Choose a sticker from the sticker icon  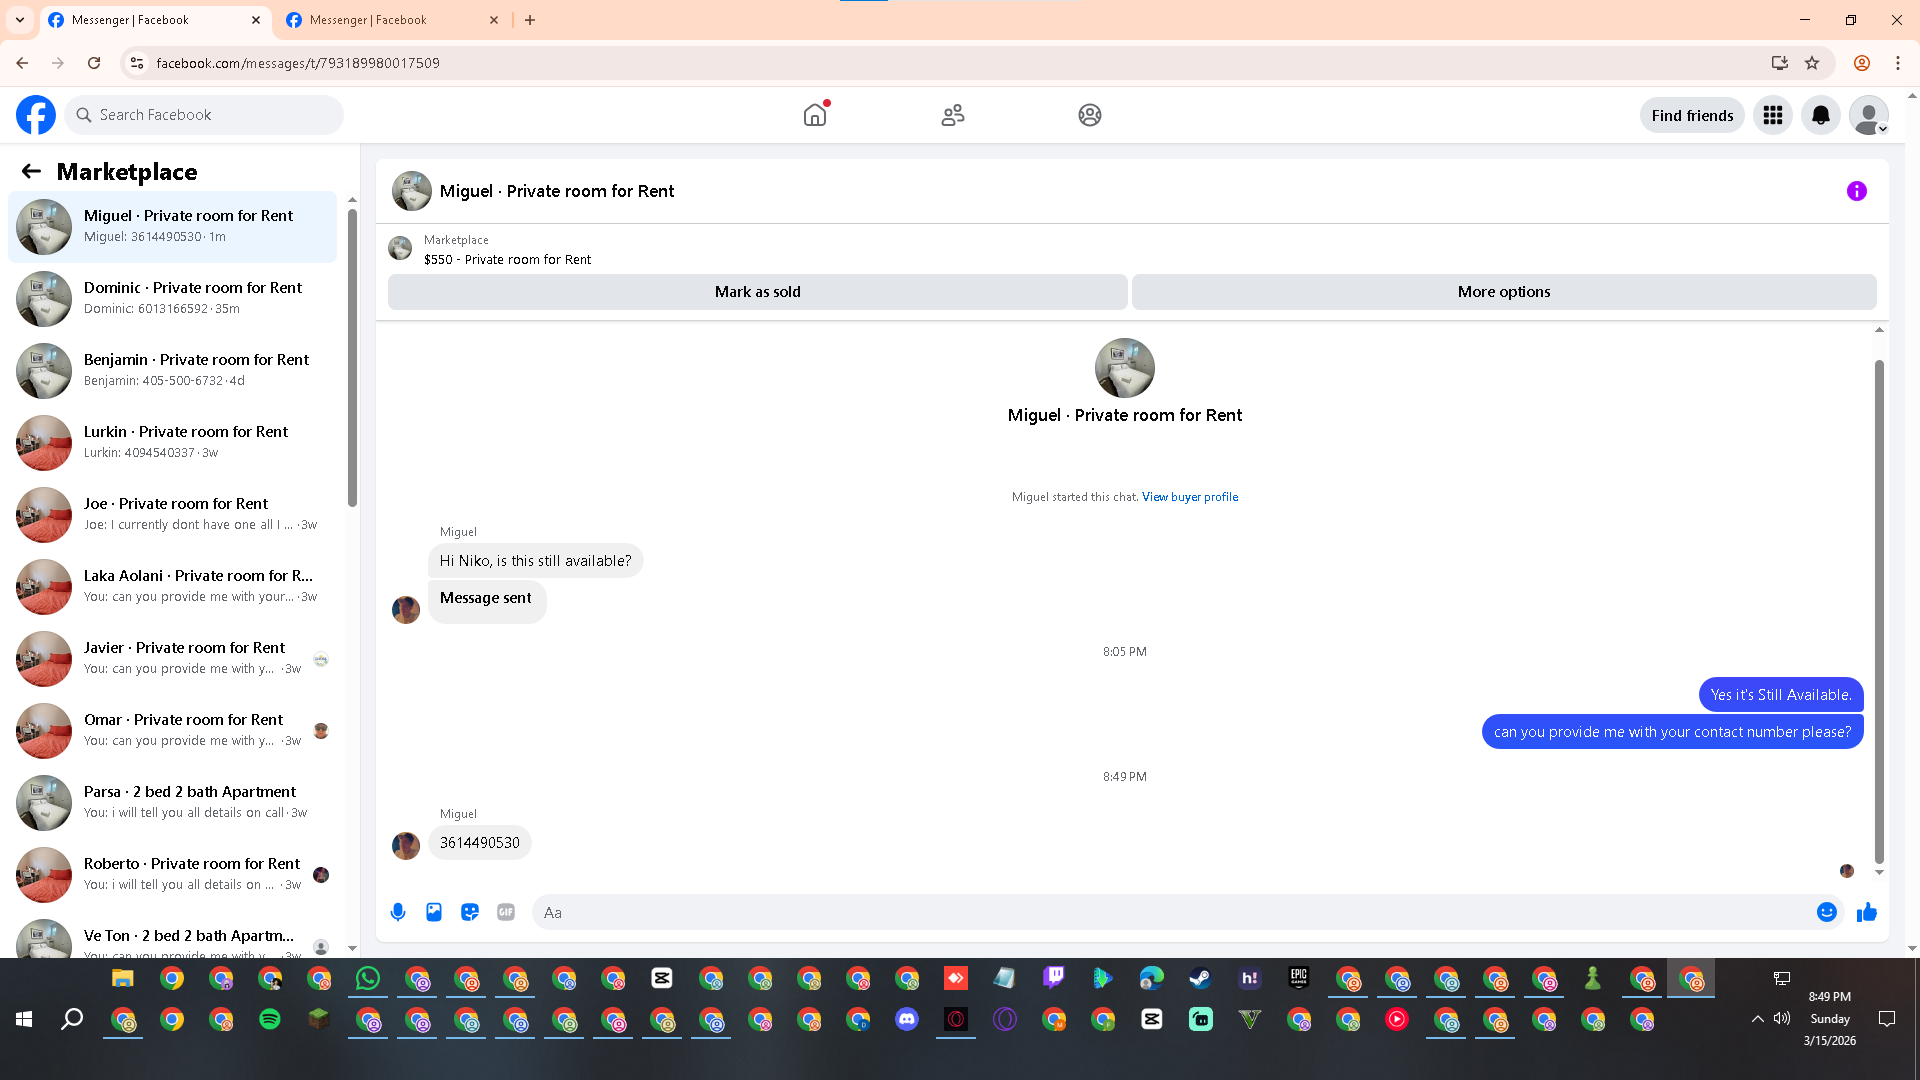[470, 912]
